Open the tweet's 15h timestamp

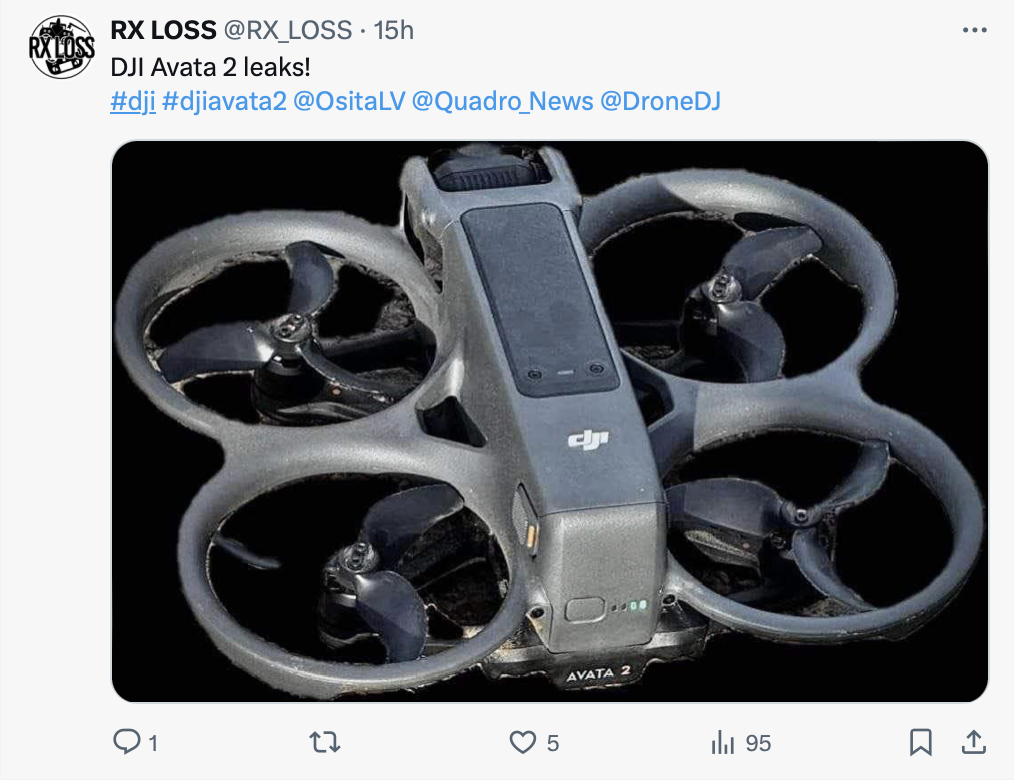pyautogui.click(x=393, y=30)
